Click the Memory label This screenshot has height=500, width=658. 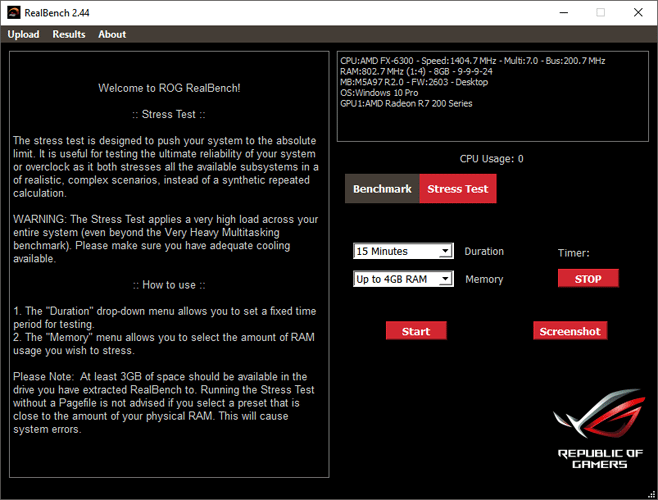(x=484, y=280)
